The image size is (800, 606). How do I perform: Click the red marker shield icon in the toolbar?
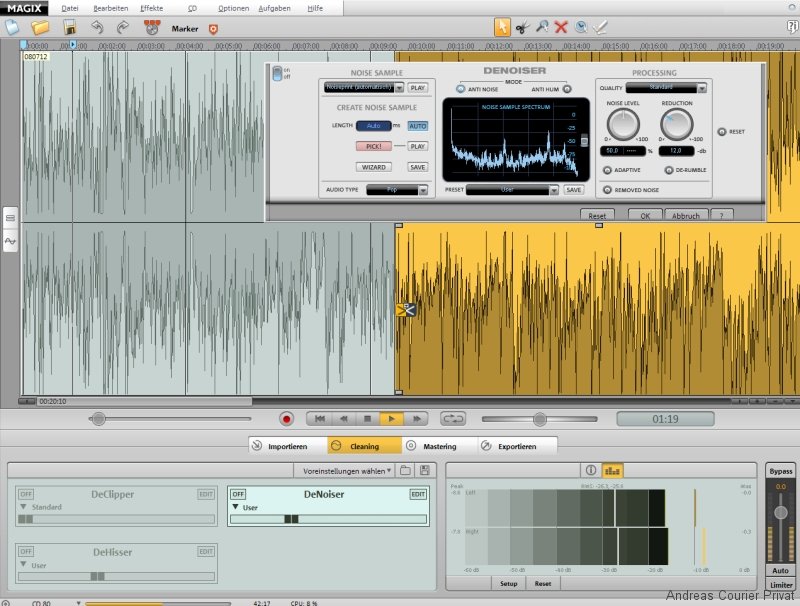[x=213, y=29]
